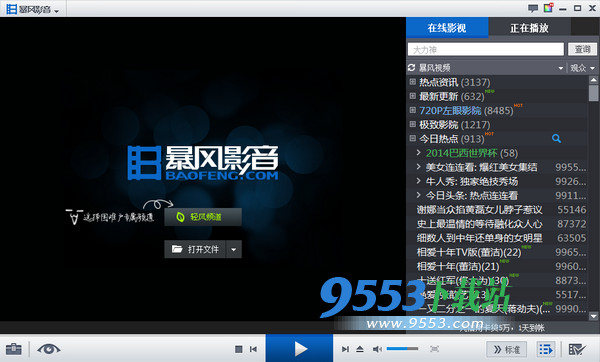The image size is (600, 362).
Task: Toggle the left-eye enhancement eye icon
Action: pos(49,349)
